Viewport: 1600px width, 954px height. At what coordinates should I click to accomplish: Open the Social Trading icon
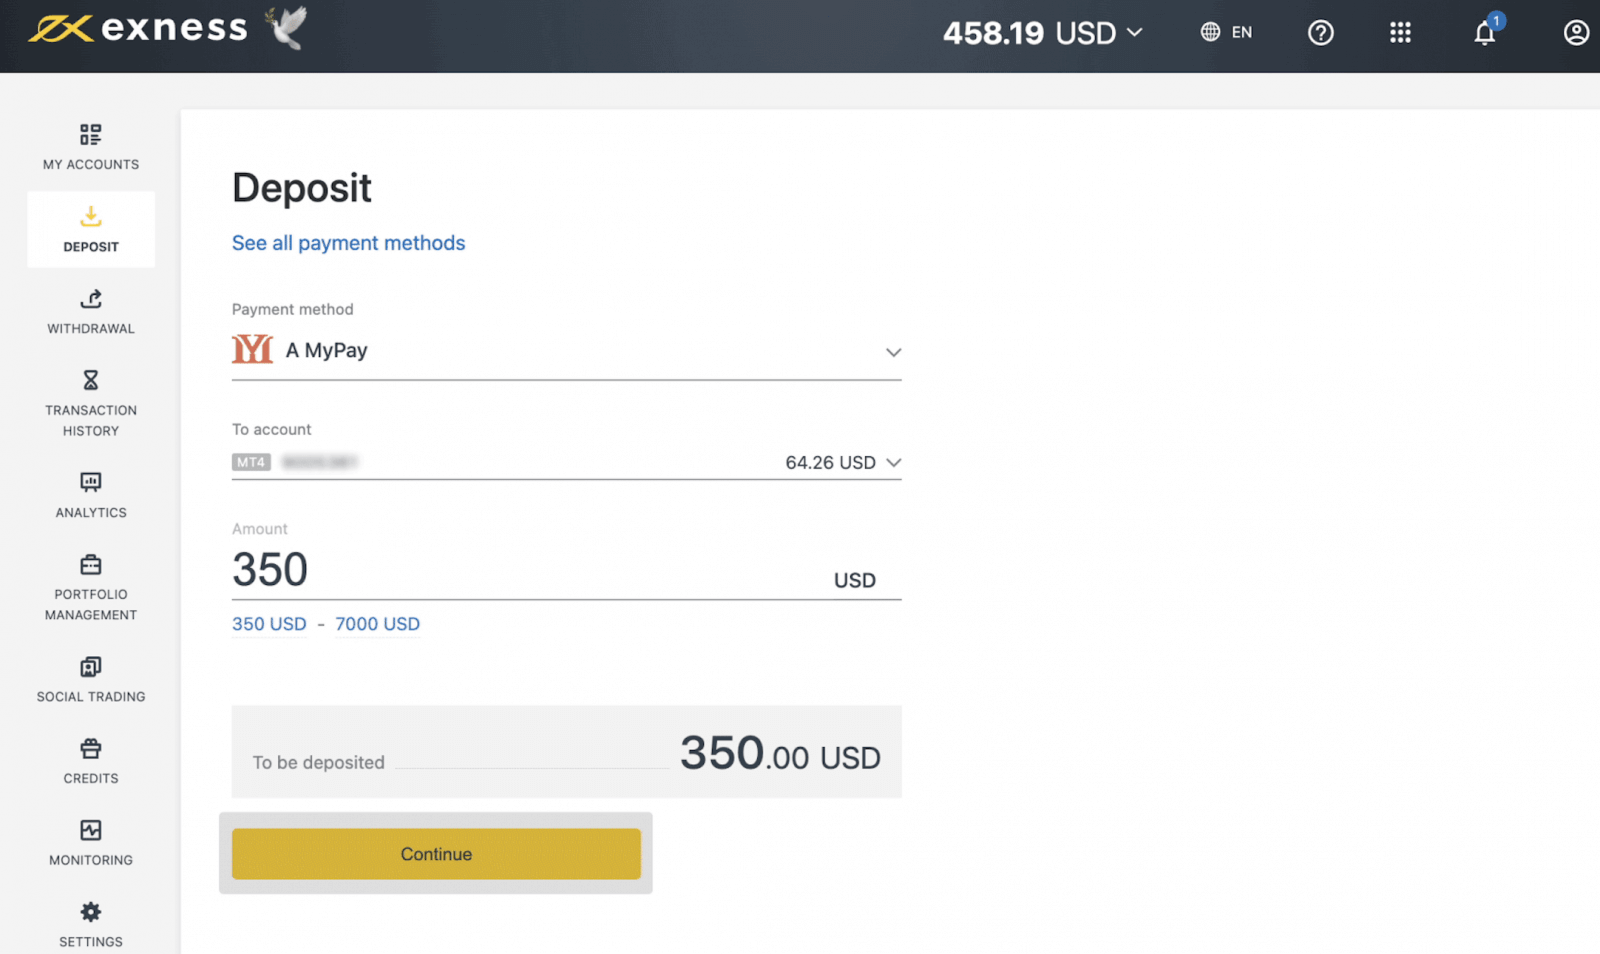91,666
